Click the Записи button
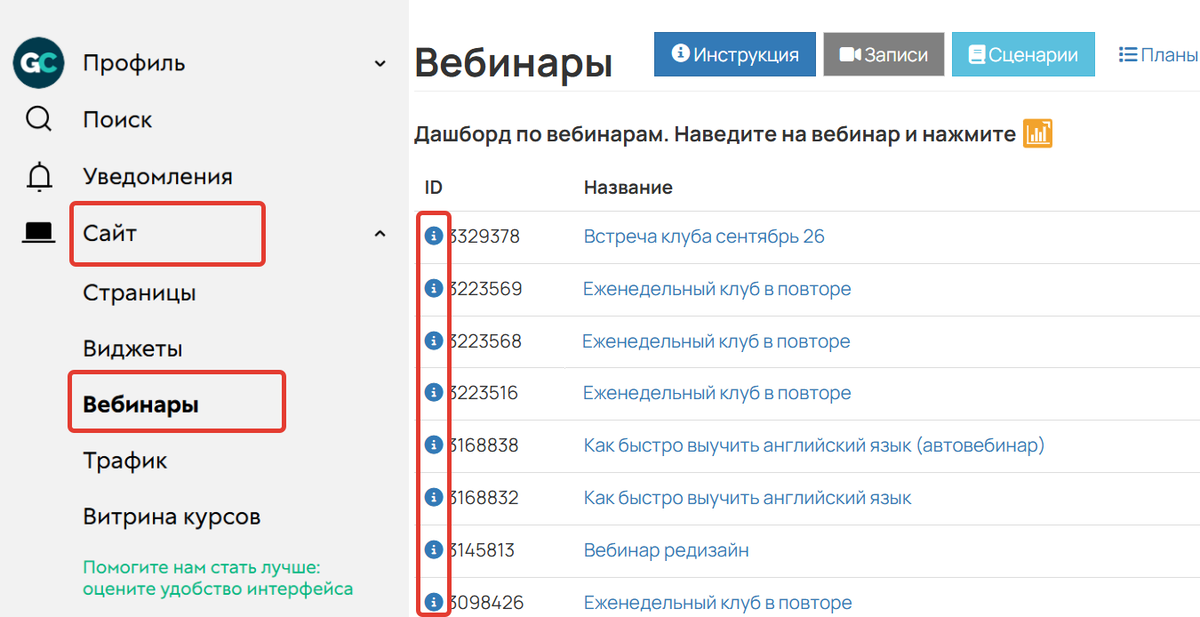 pyautogui.click(x=884, y=54)
